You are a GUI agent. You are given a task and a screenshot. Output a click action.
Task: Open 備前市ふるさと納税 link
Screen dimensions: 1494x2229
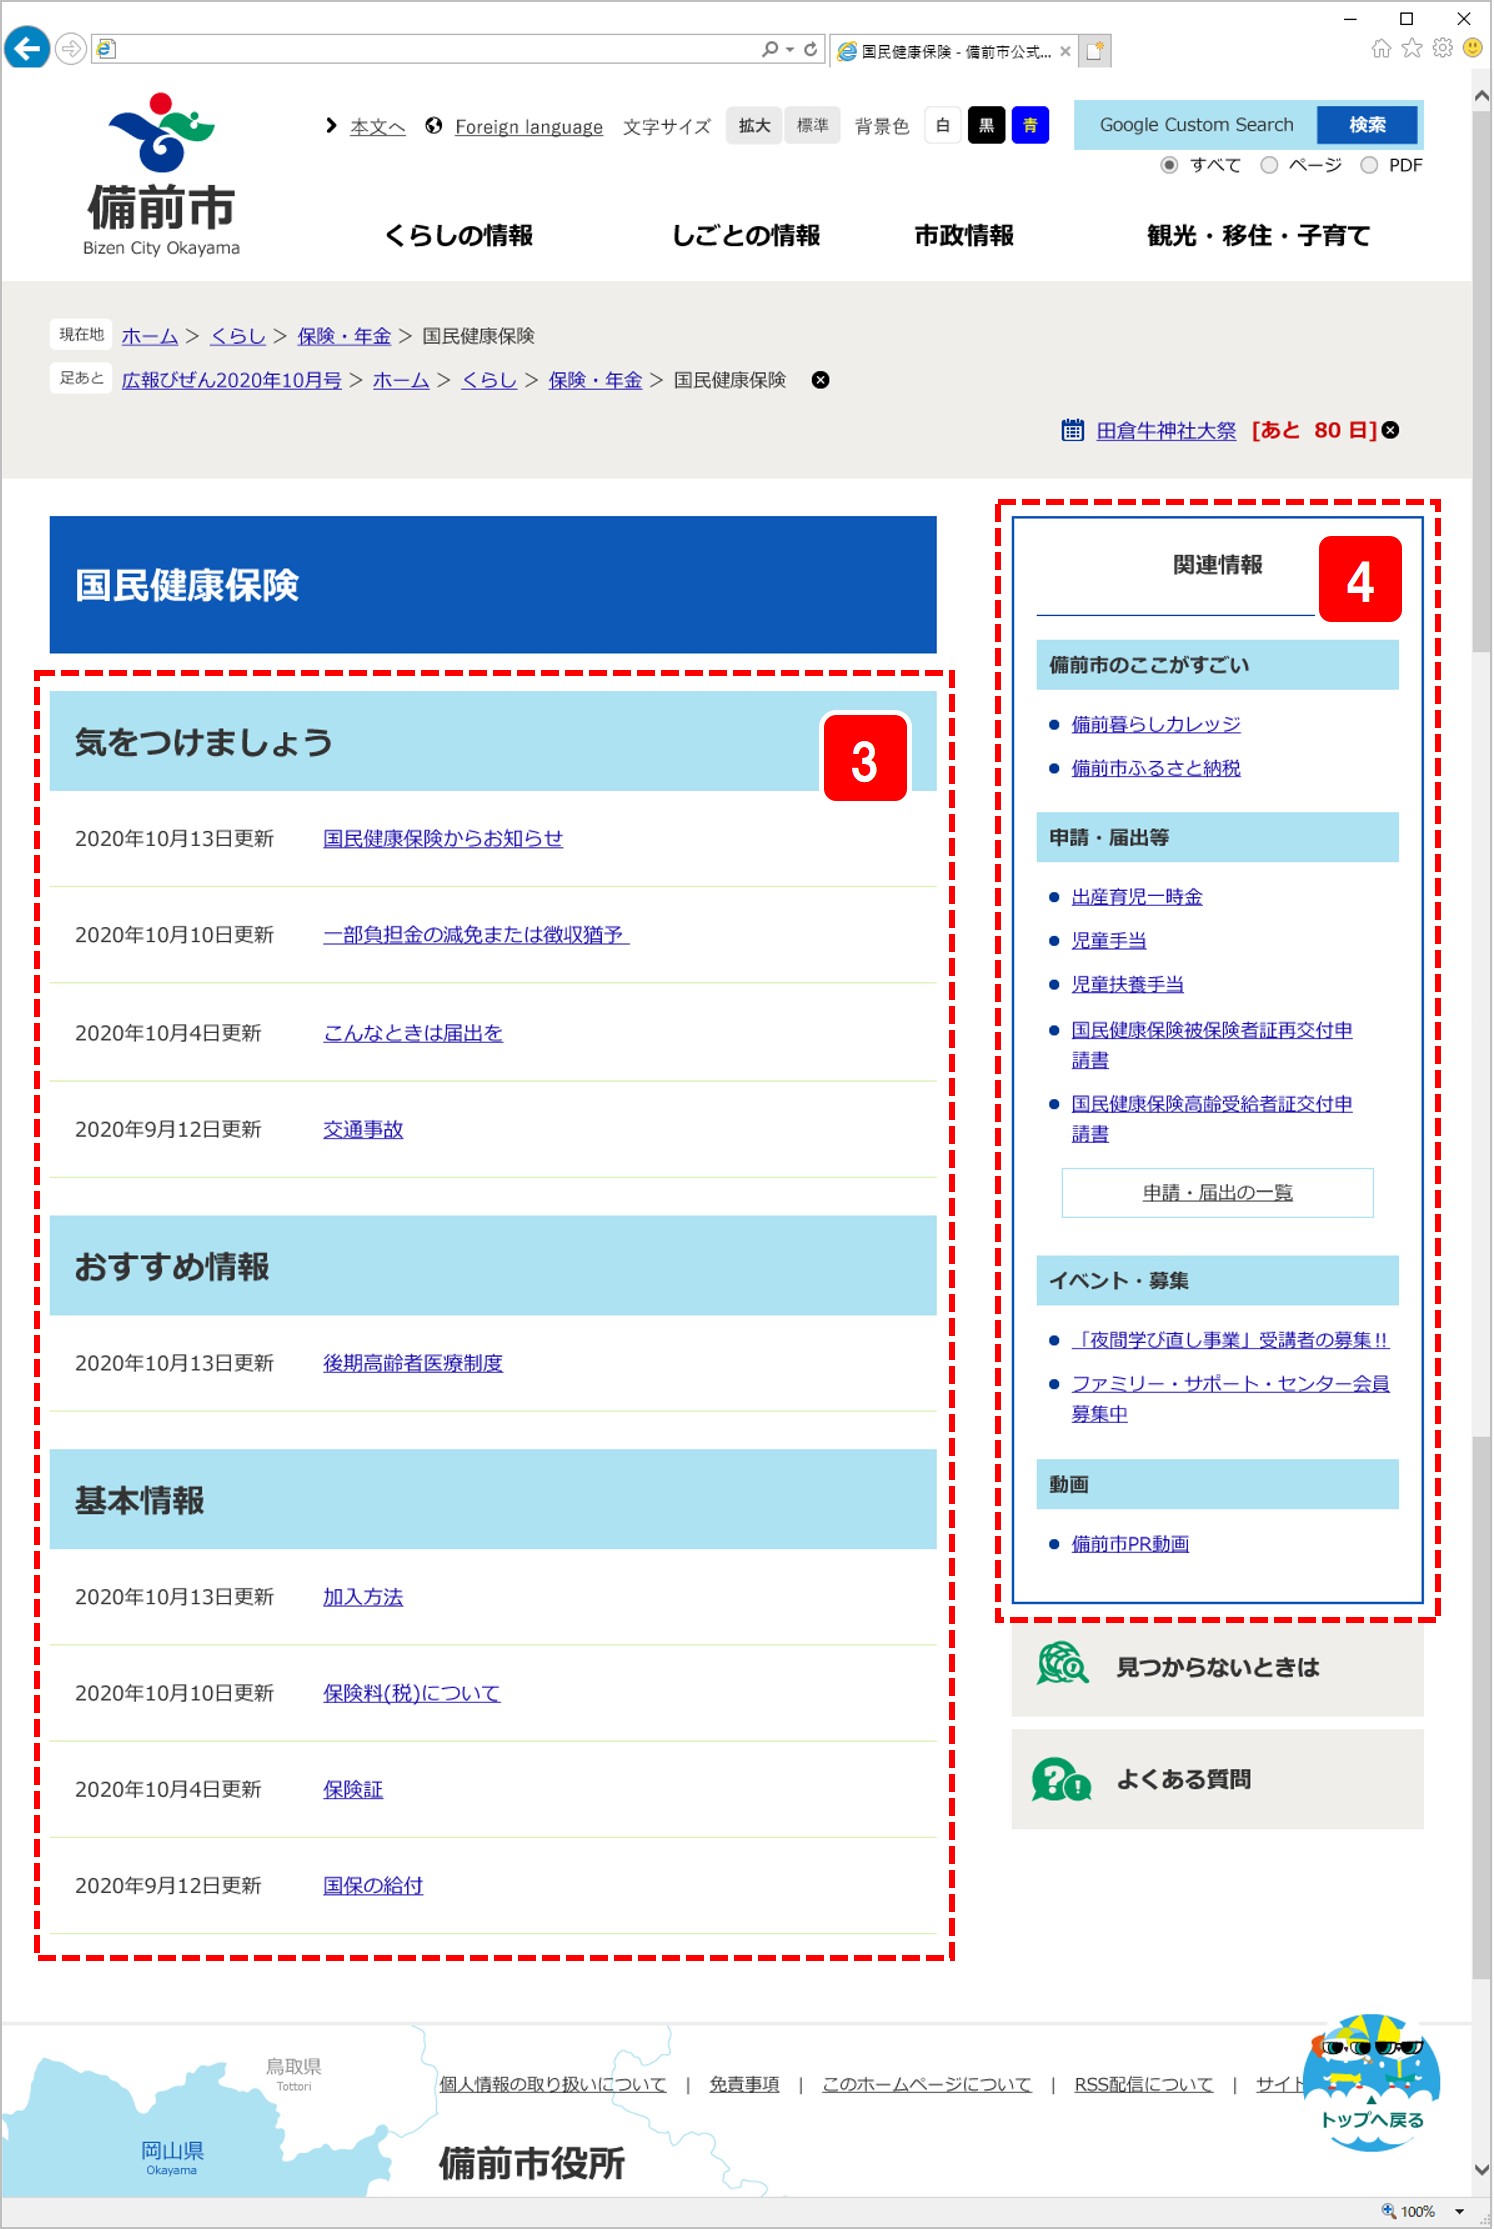(x=1156, y=768)
